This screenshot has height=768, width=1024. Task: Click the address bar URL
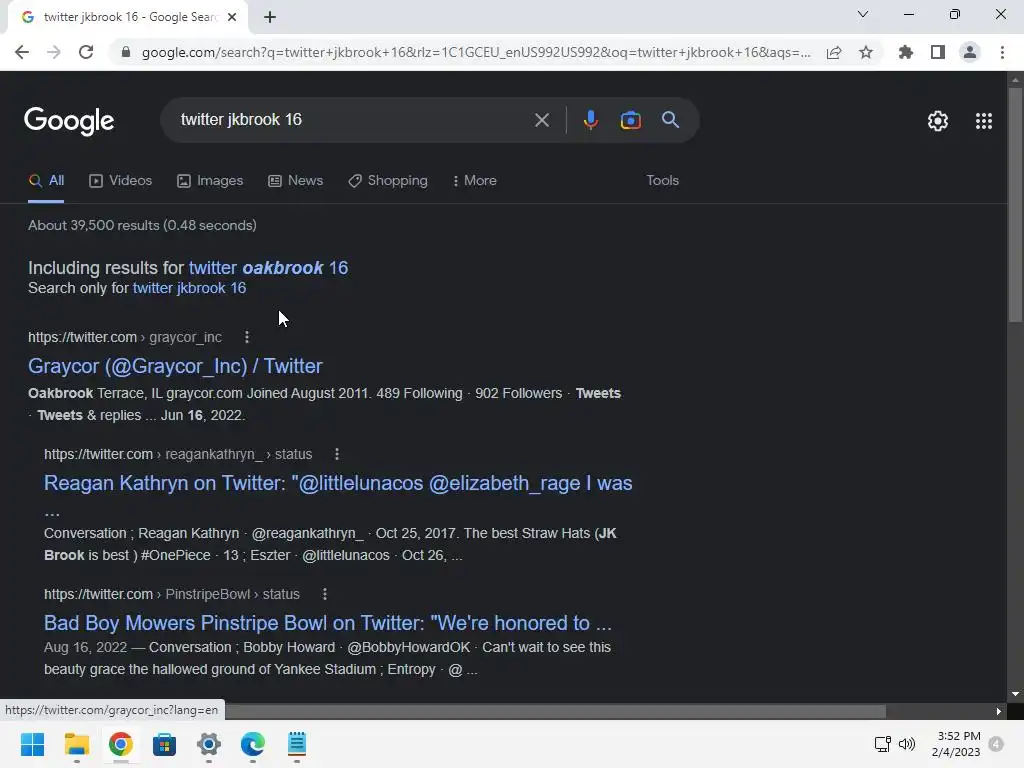pyautogui.click(x=476, y=52)
